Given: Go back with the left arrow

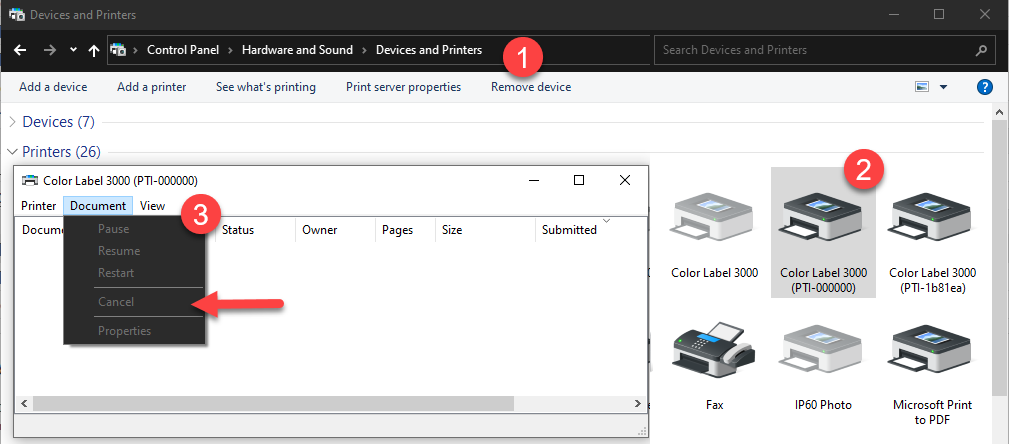Looking at the screenshot, I should pos(21,50).
